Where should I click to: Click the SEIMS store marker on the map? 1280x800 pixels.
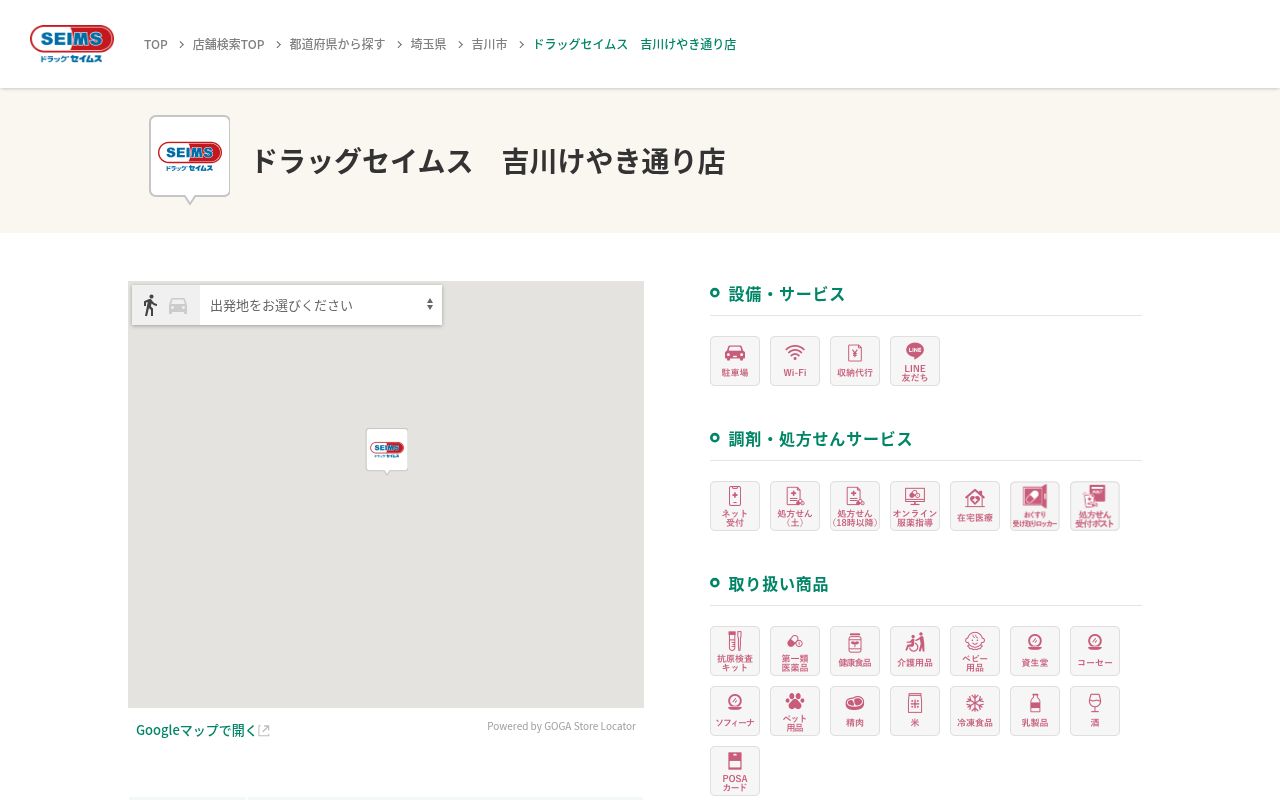[x=387, y=451]
